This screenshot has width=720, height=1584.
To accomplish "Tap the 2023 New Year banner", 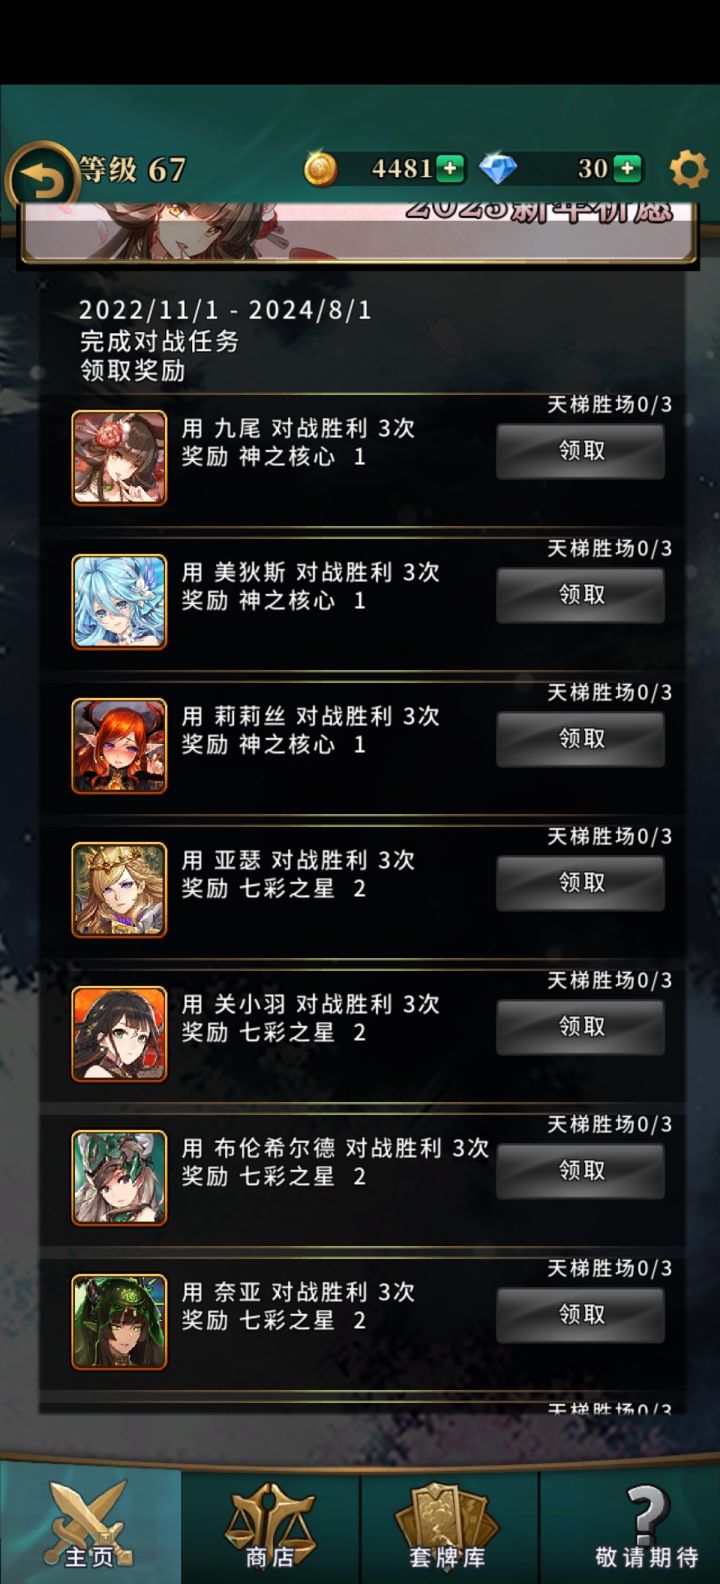I will (x=358, y=232).
